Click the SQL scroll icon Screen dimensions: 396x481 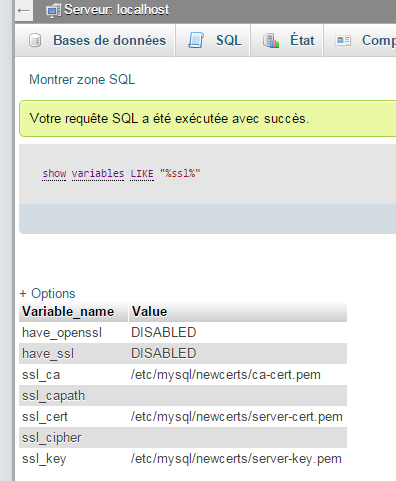[x=196, y=40]
